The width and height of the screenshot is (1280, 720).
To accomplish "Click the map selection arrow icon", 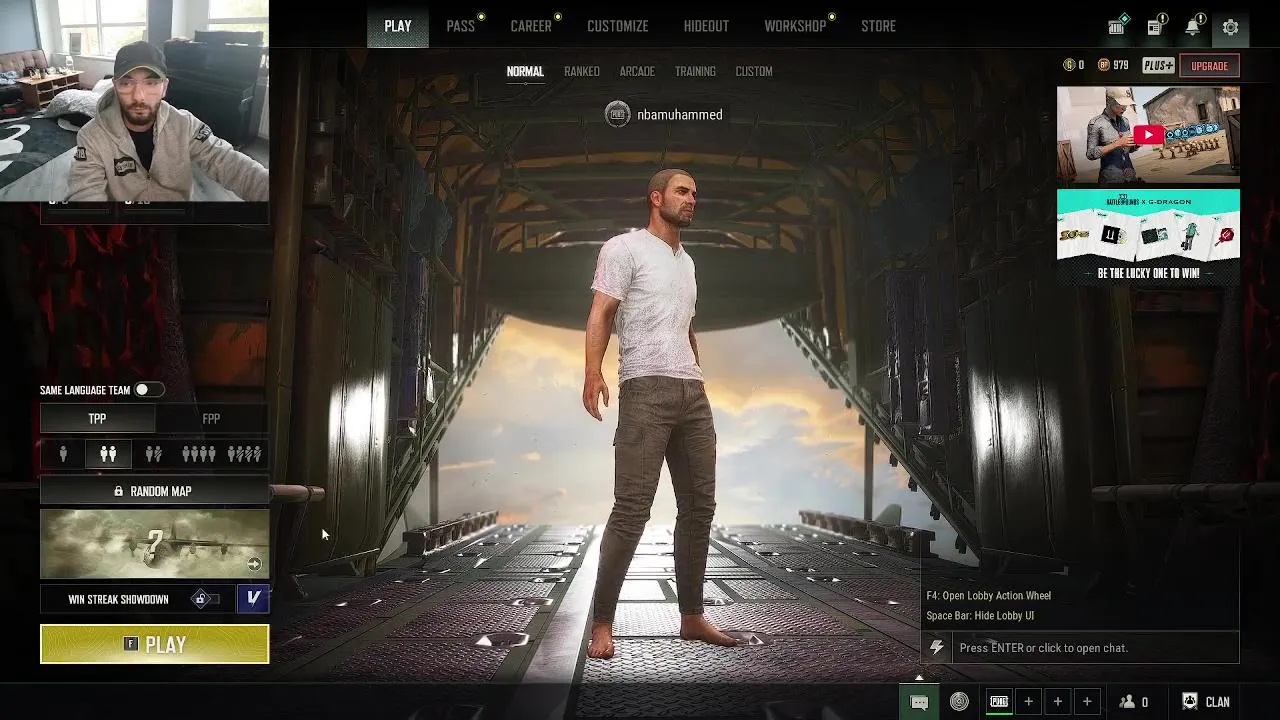I will tap(254, 564).
